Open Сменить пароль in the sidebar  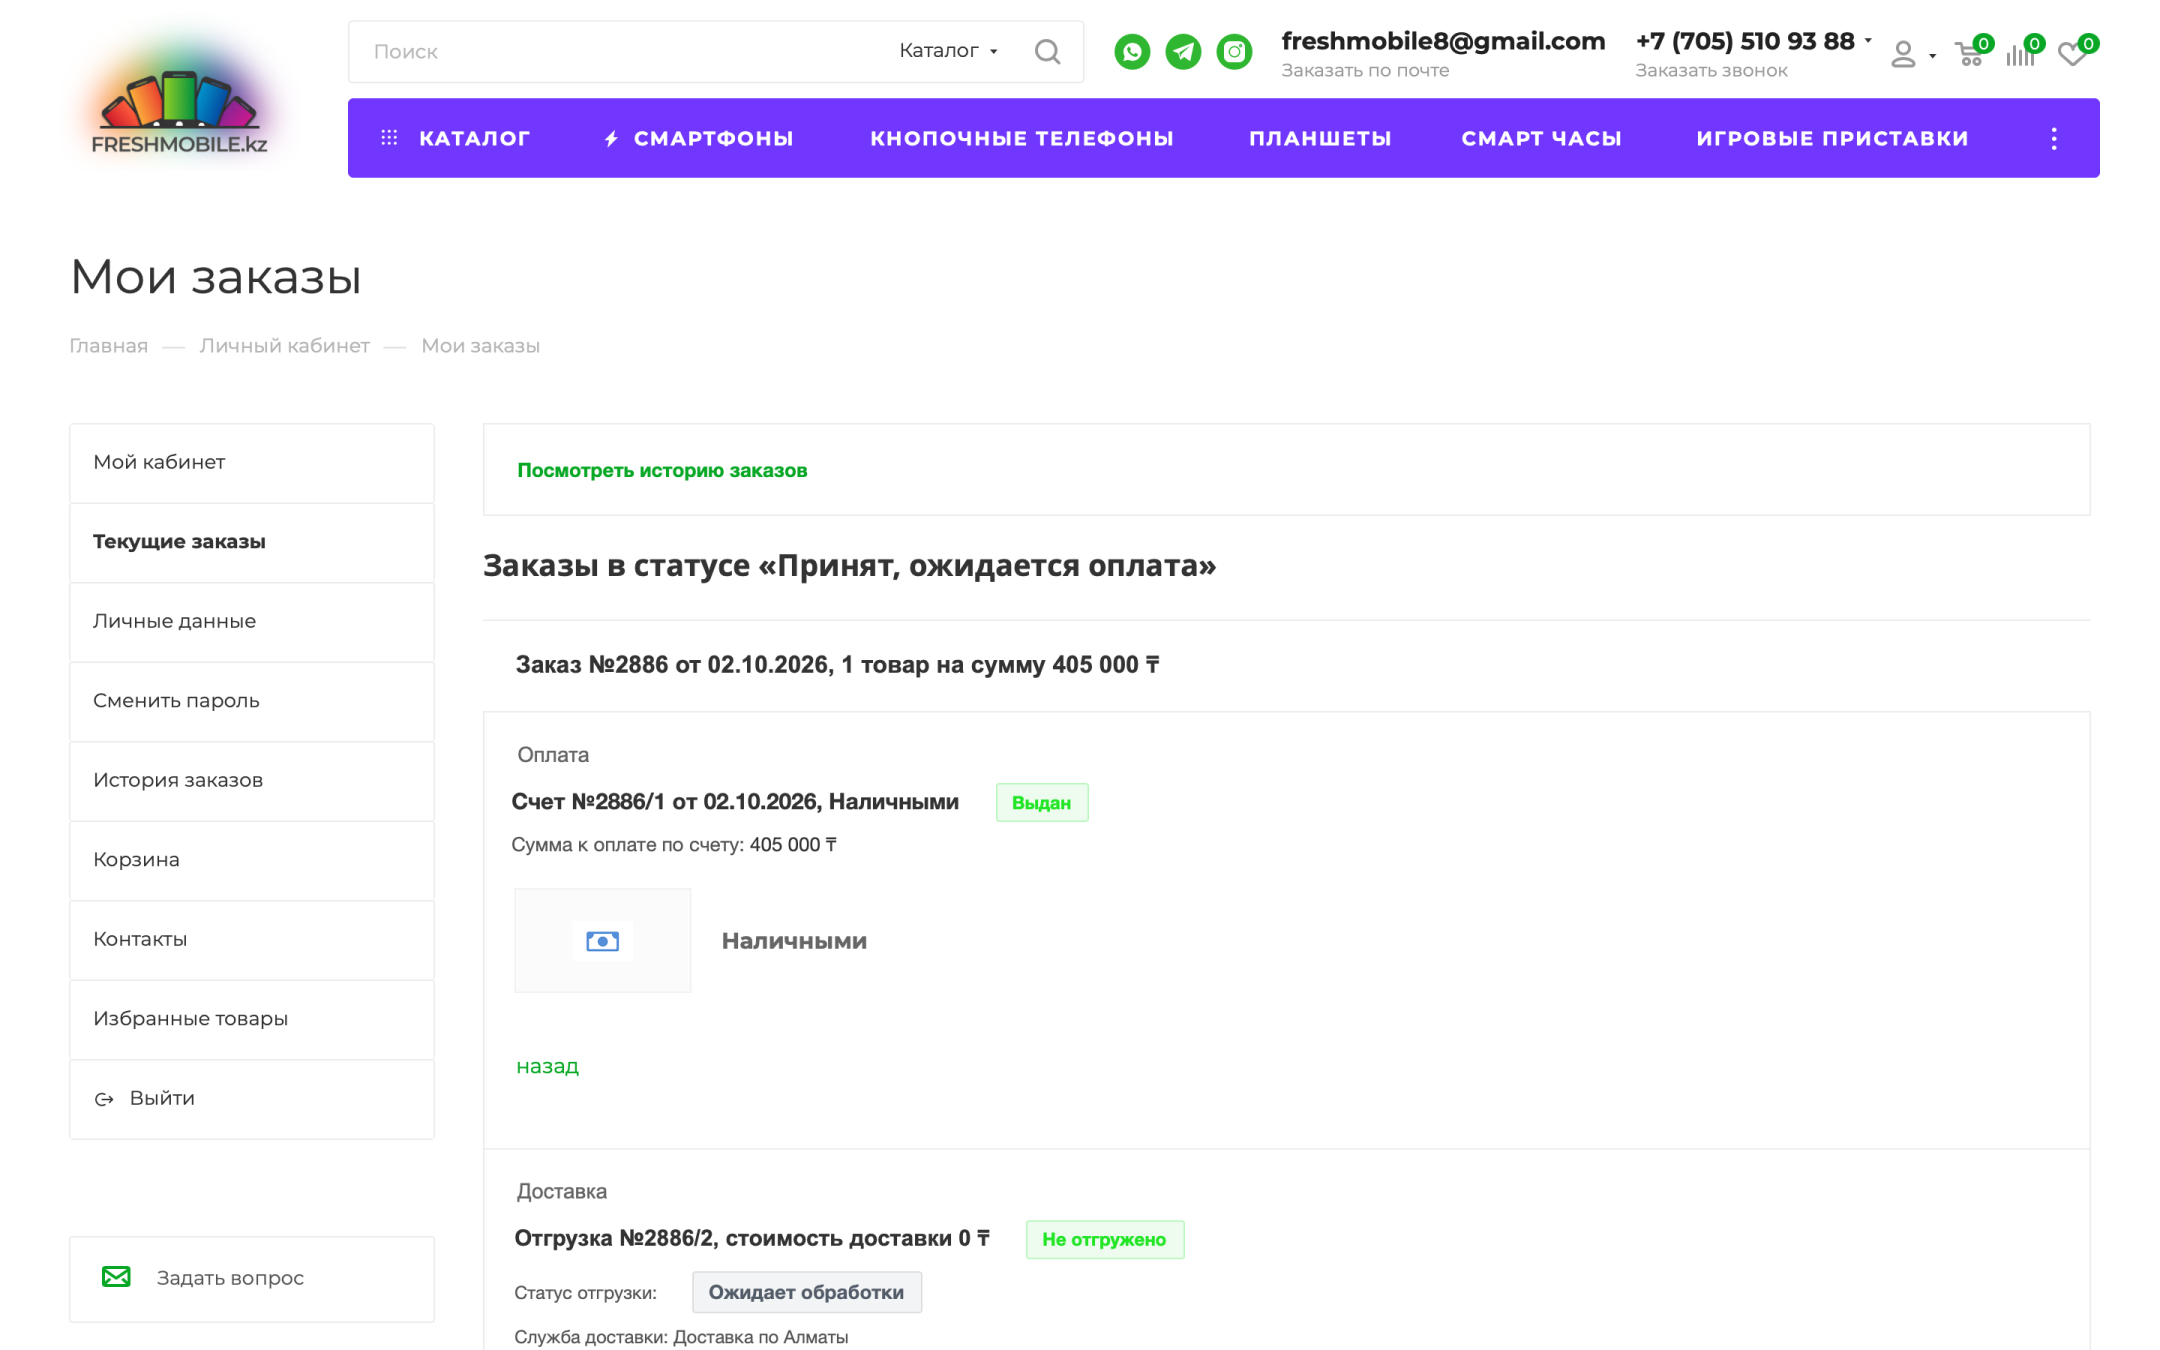tap(252, 701)
